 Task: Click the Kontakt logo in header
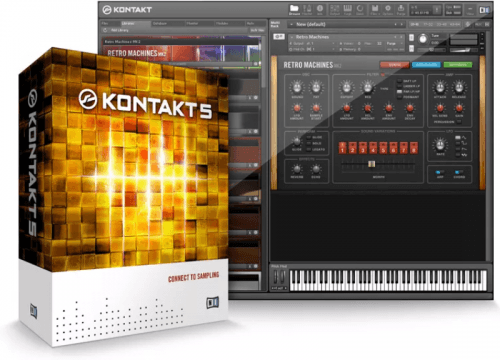[127, 10]
